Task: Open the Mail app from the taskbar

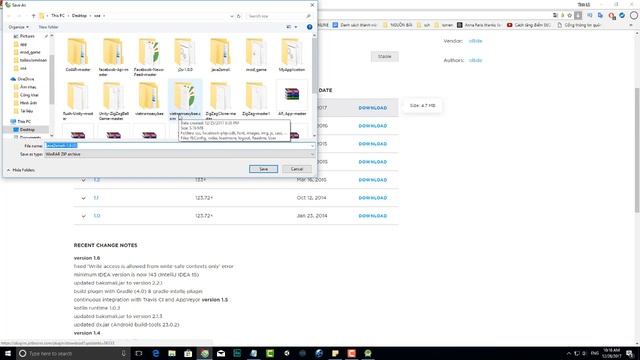Action: tap(221, 353)
